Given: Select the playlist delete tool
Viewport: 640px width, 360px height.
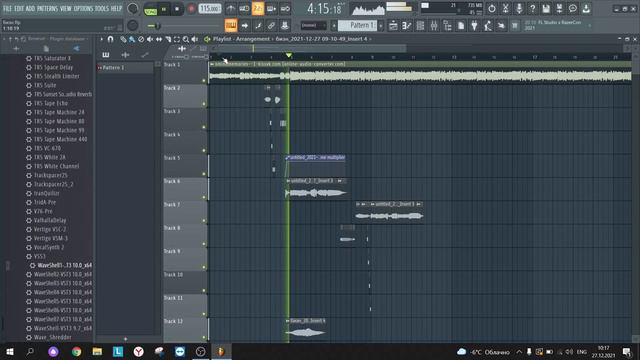Looking at the screenshot, I should click(141, 39).
